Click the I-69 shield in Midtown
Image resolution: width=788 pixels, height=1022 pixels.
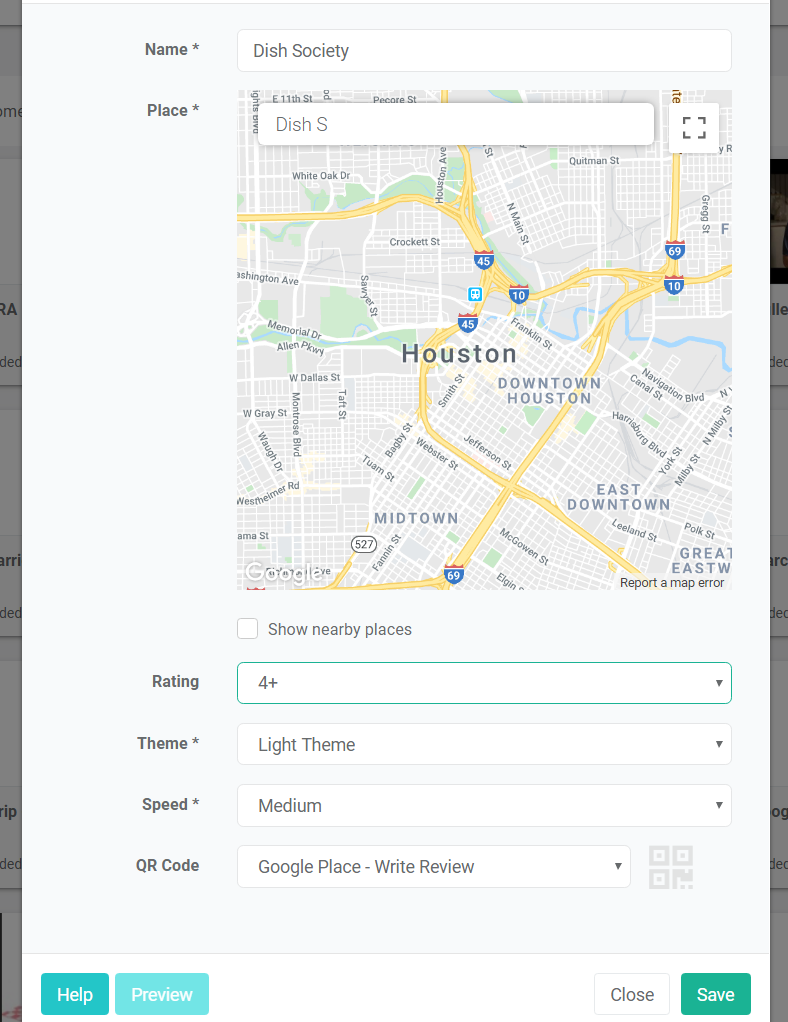coord(454,574)
